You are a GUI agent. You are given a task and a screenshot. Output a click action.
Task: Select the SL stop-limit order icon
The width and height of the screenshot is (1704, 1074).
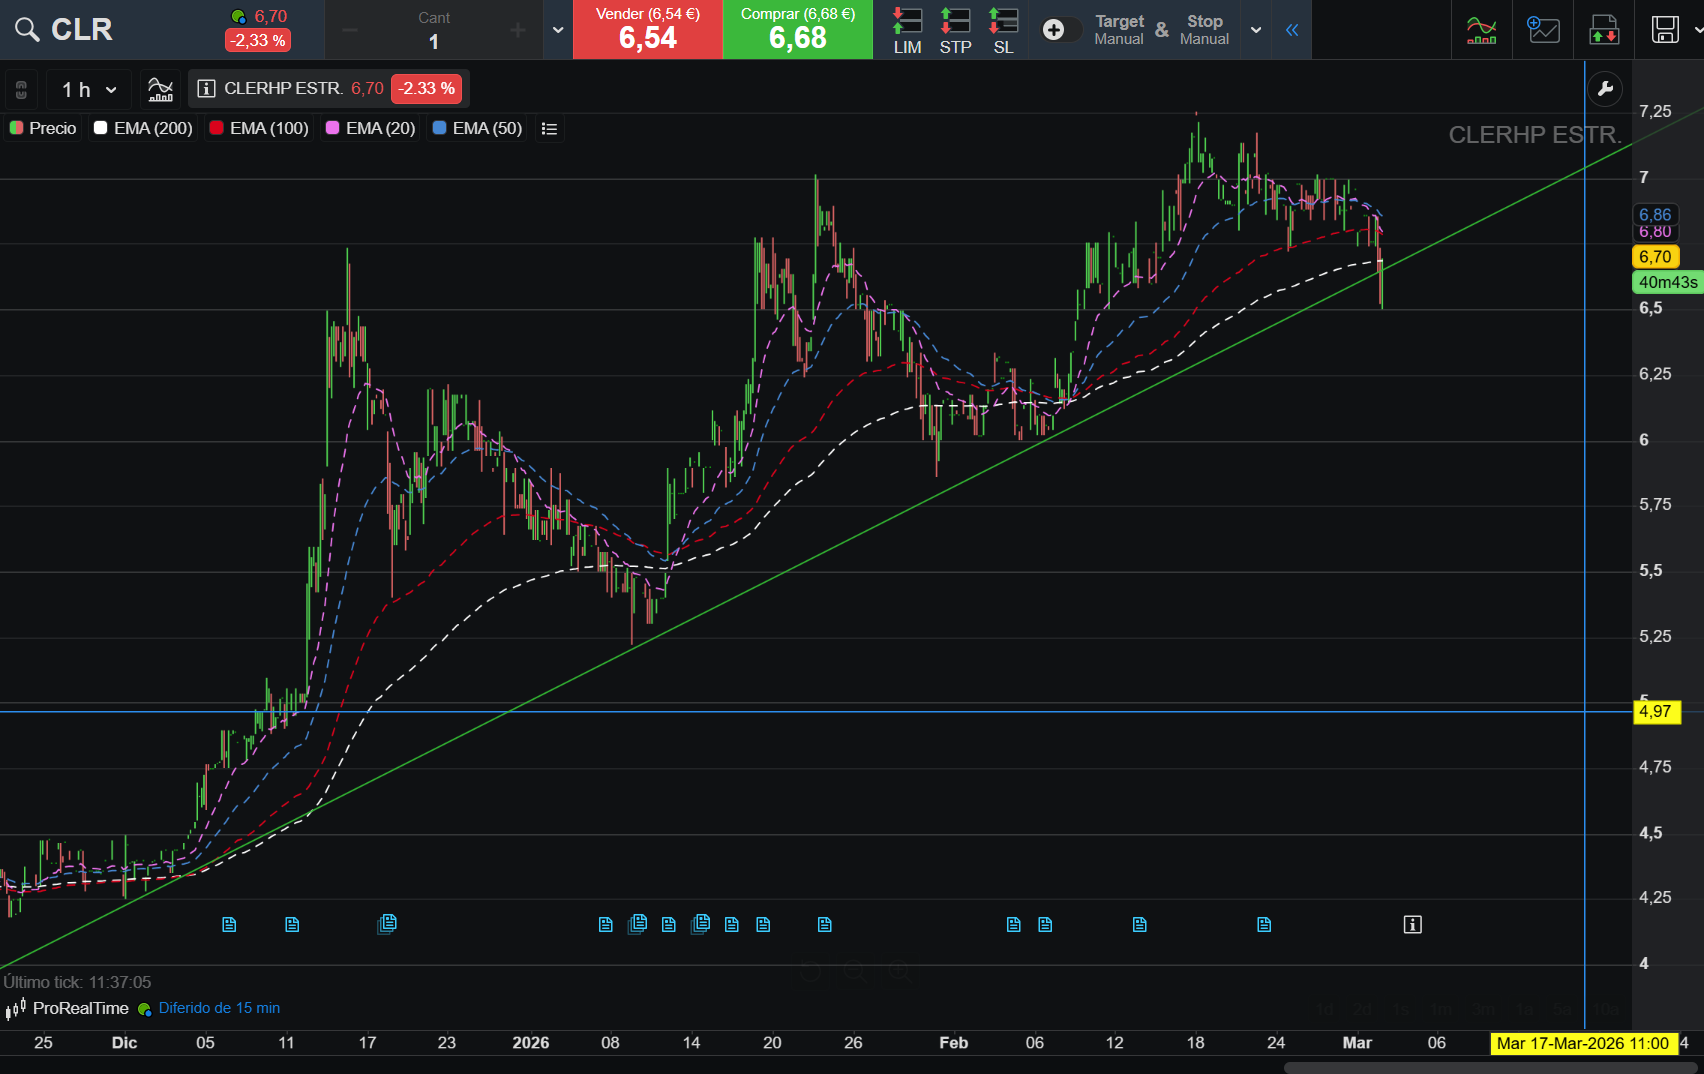(x=1003, y=30)
